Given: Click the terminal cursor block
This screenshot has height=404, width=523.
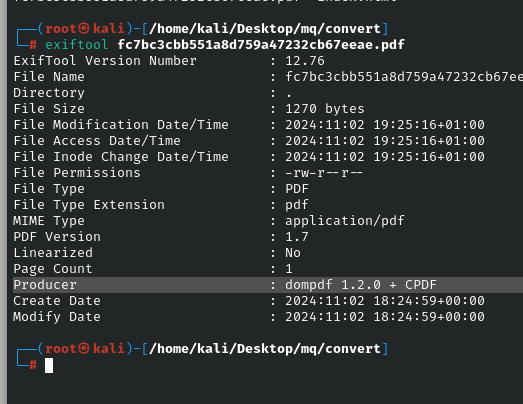Looking at the screenshot, I should (x=49, y=365).
